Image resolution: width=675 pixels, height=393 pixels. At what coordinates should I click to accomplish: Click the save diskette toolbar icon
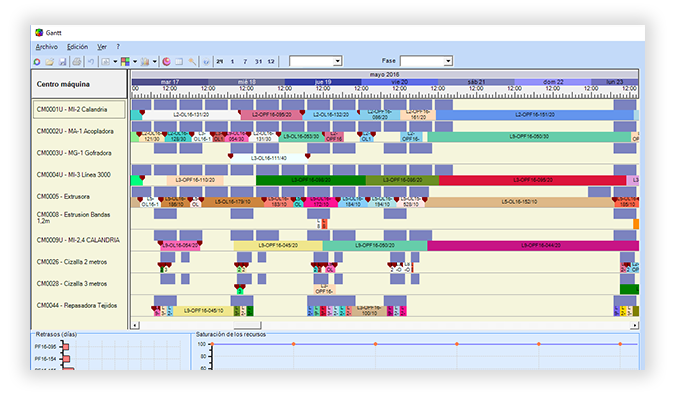point(63,62)
